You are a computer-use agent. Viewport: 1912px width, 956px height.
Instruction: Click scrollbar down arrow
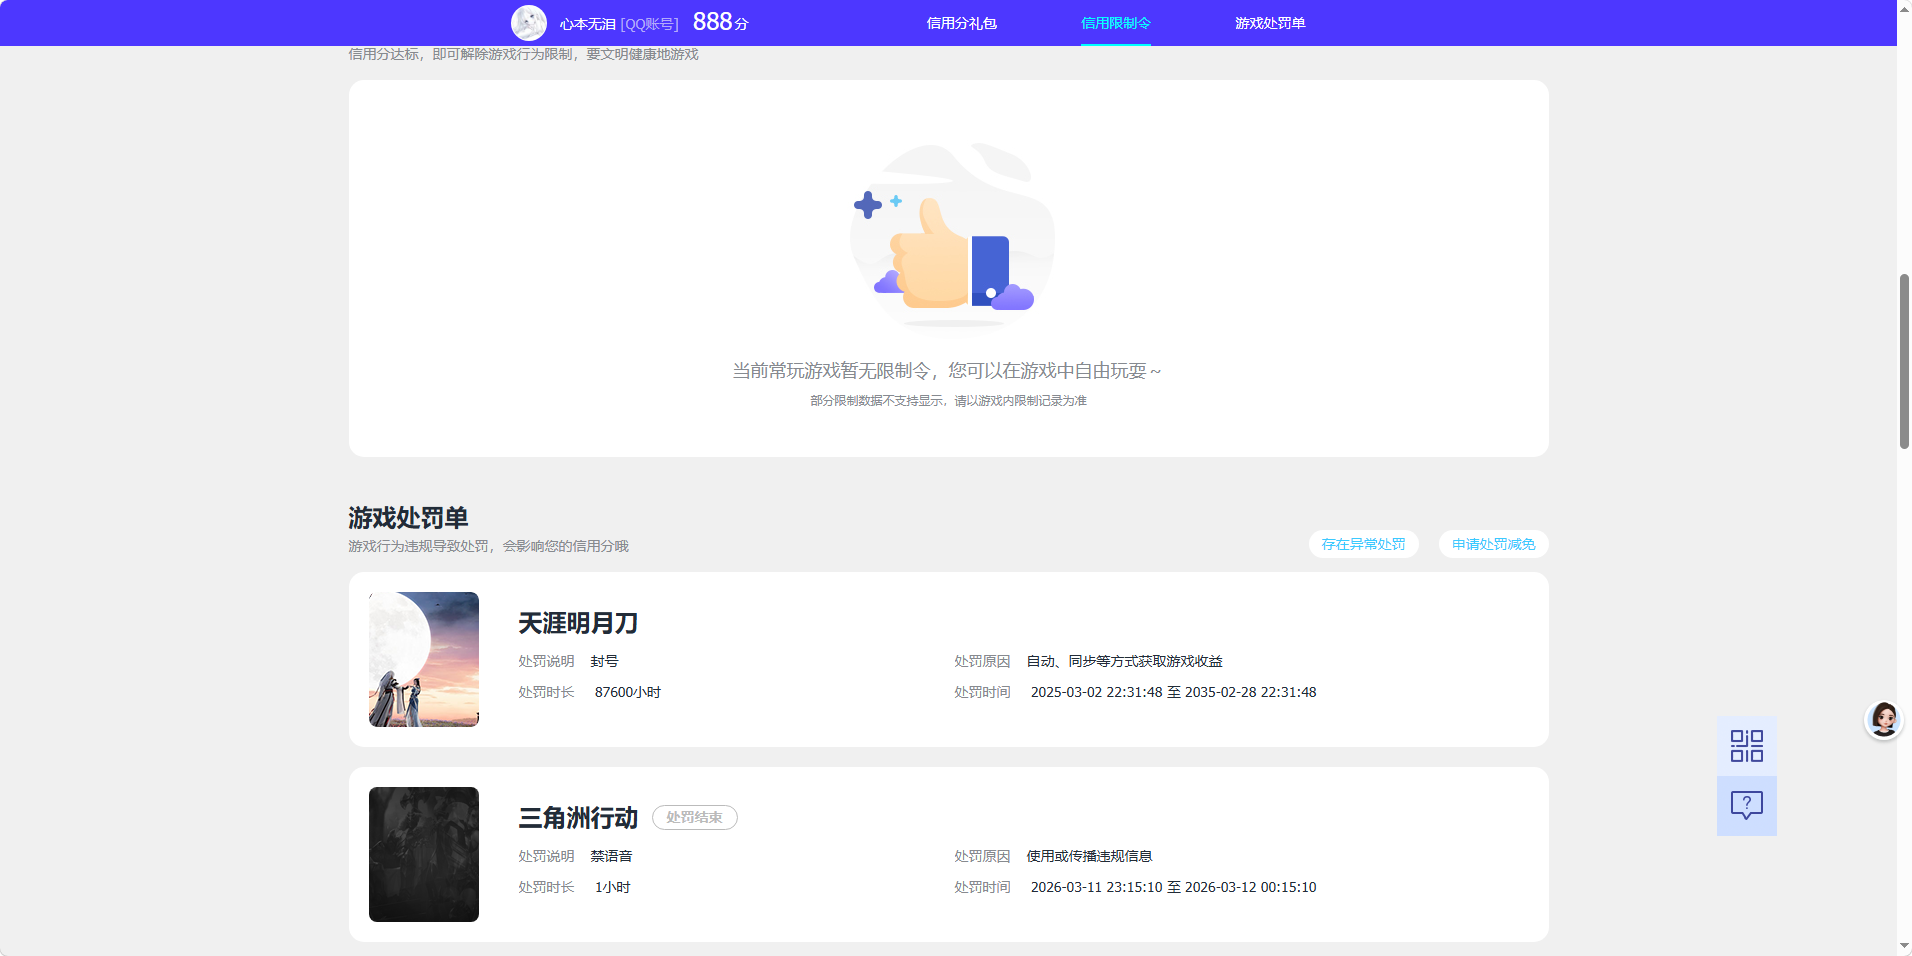pyautogui.click(x=1904, y=946)
